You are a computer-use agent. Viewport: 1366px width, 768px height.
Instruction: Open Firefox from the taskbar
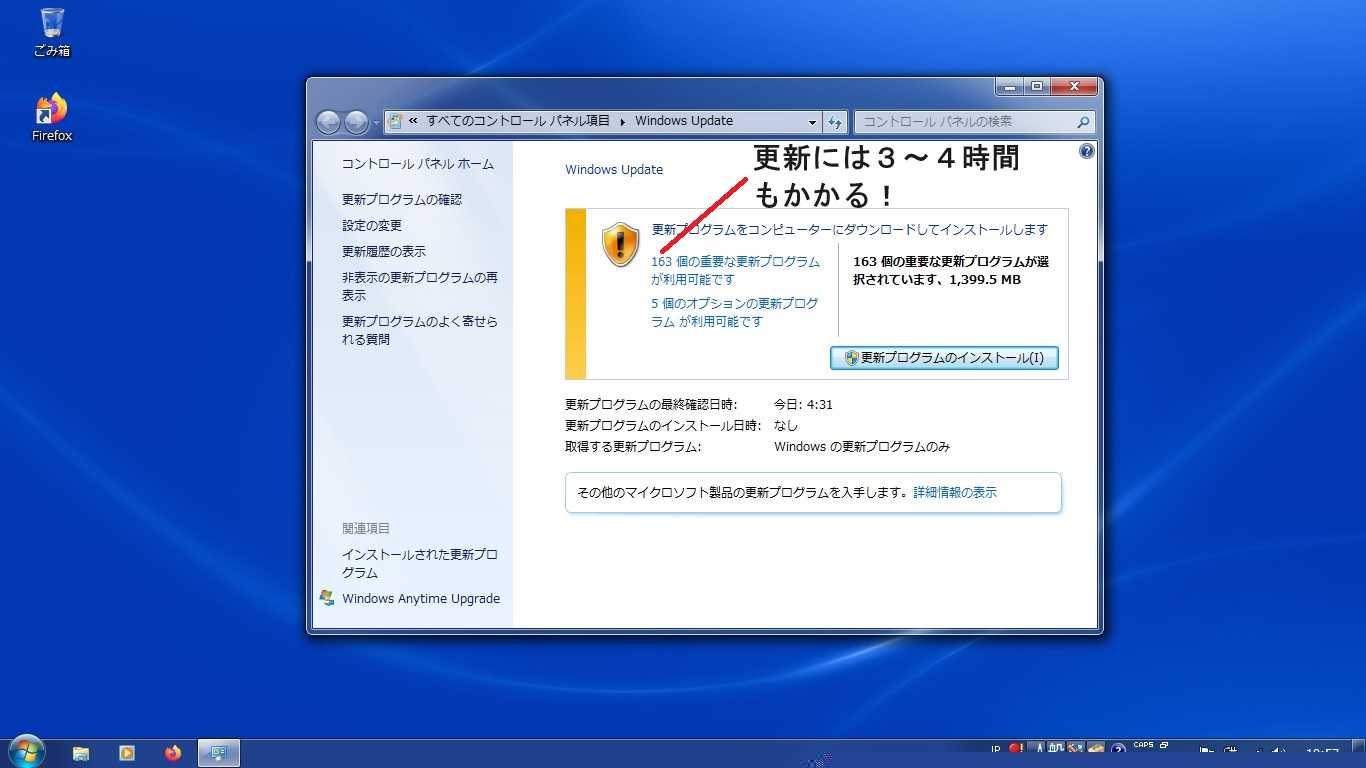pos(173,753)
